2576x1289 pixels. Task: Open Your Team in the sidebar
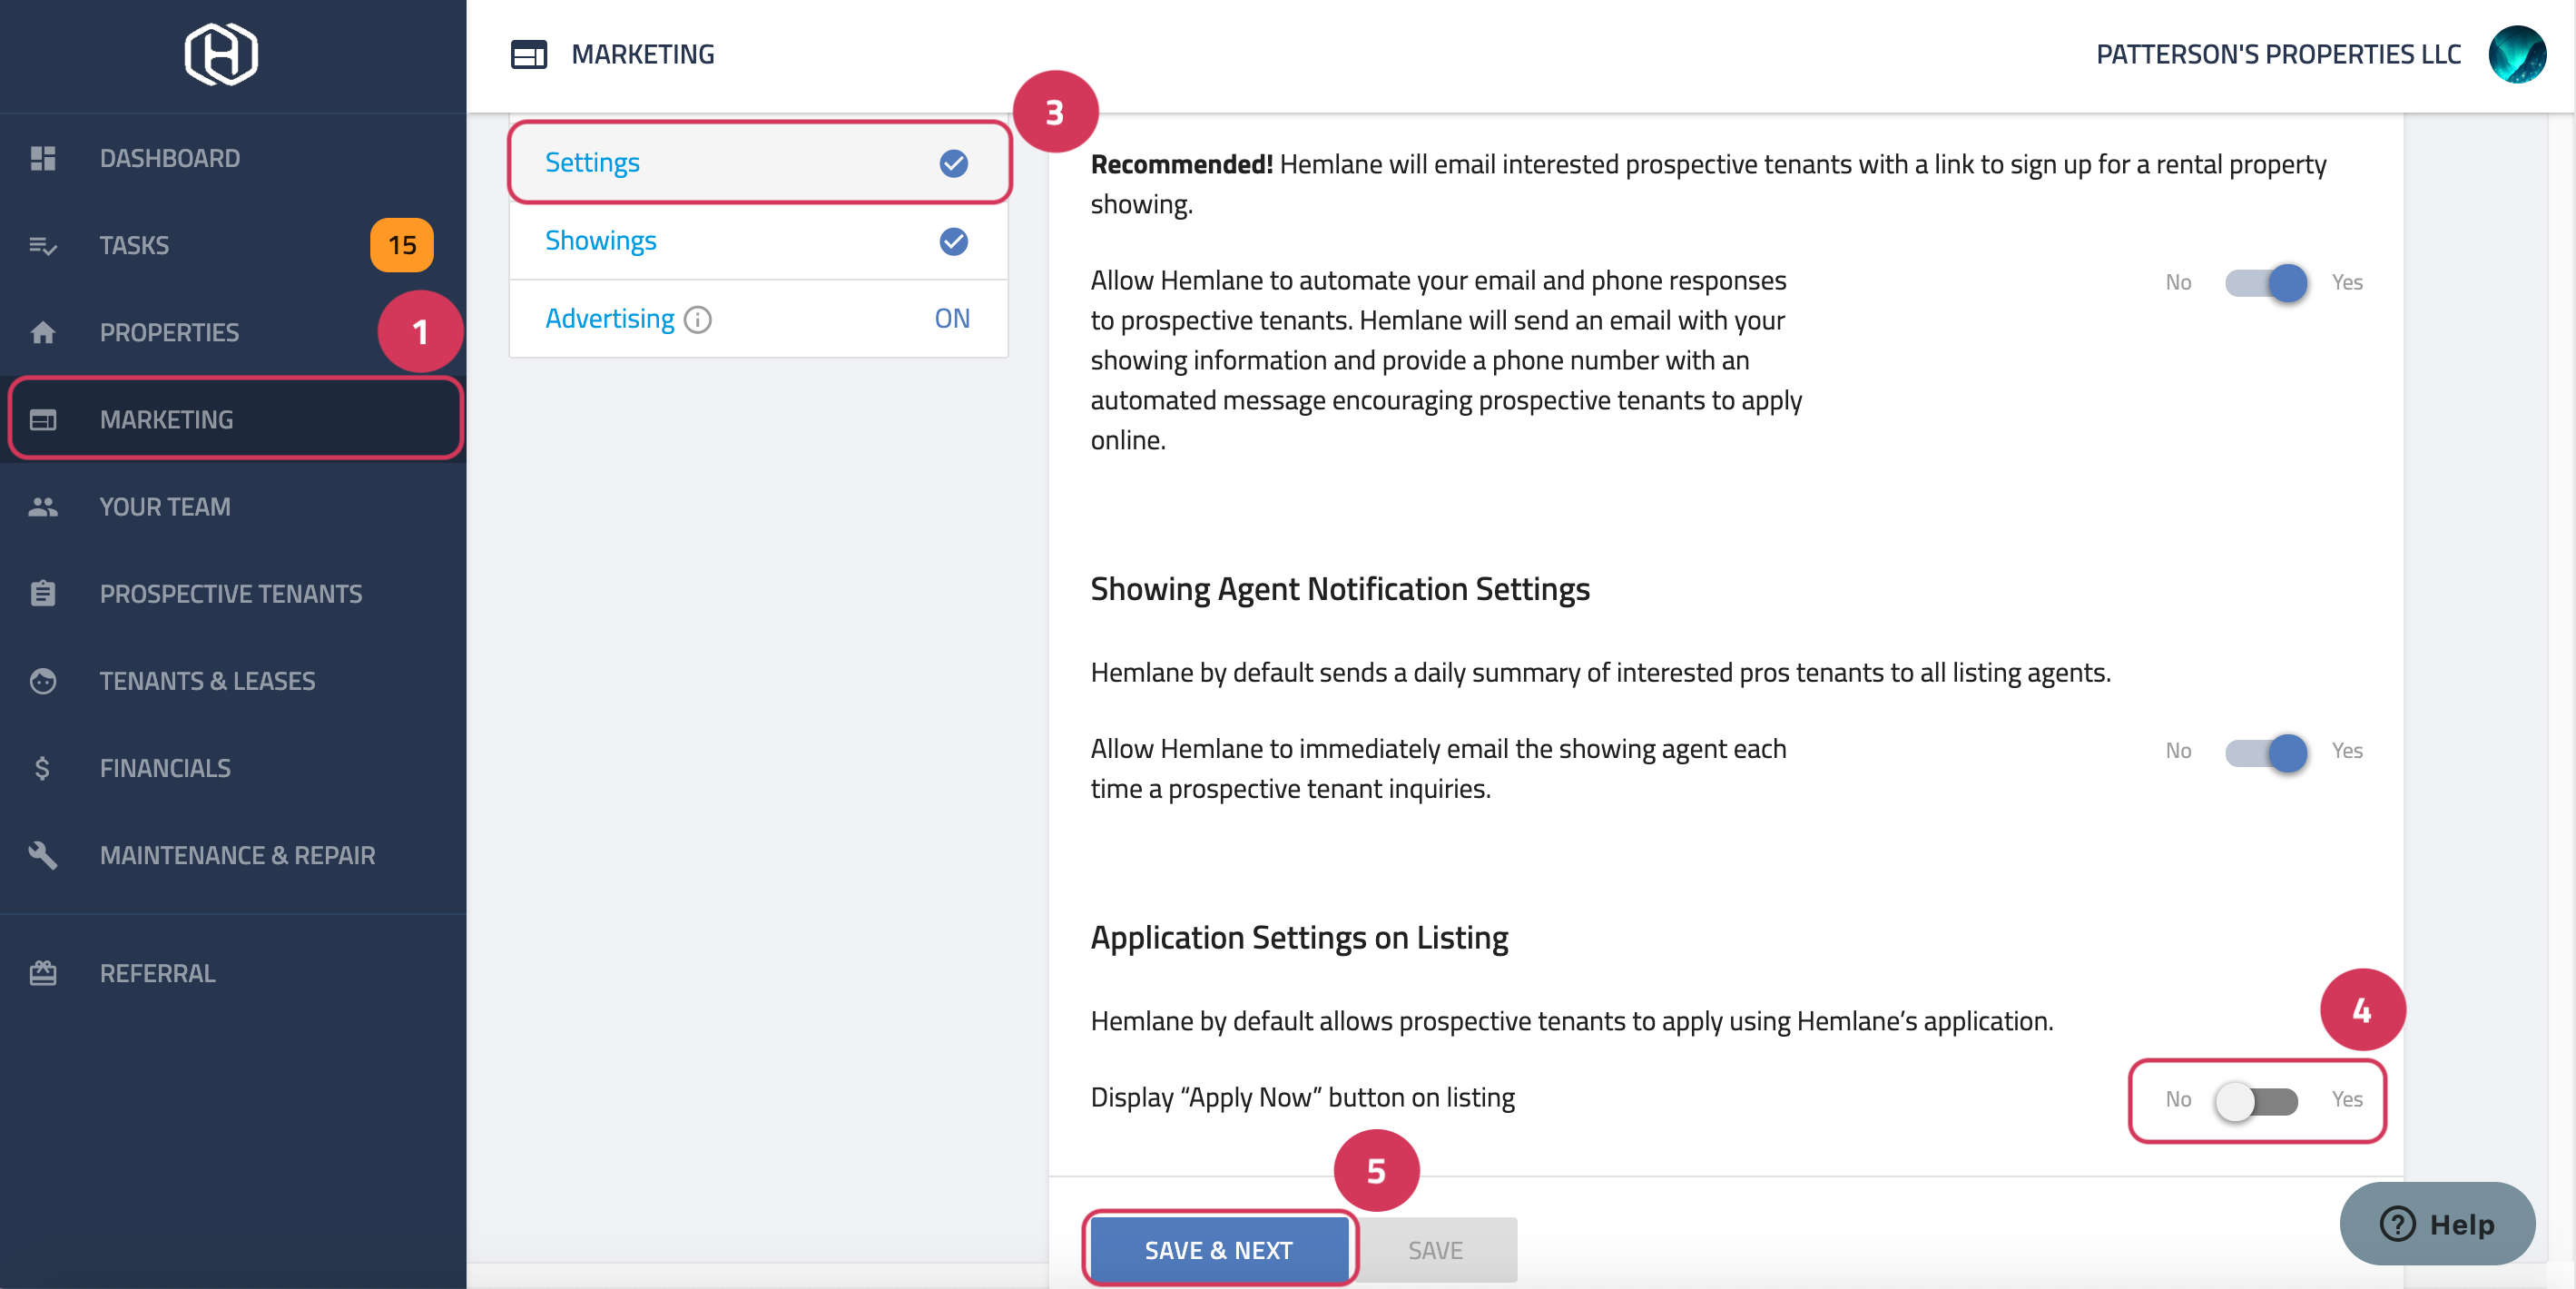[x=233, y=507]
